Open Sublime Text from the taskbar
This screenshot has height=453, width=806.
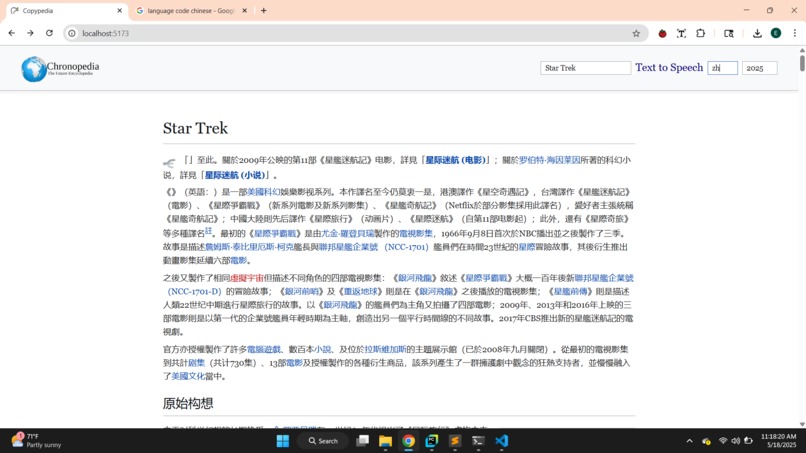point(455,441)
